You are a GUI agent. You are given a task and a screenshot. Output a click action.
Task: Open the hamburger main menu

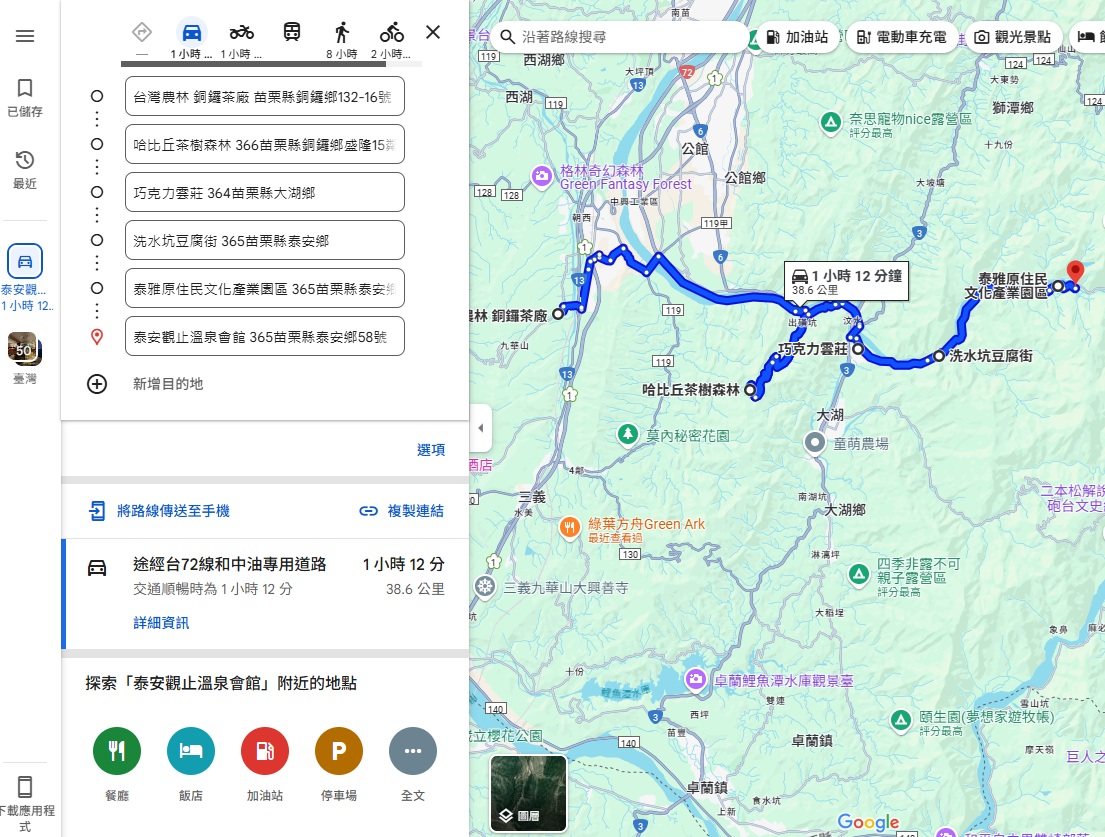[25, 36]
